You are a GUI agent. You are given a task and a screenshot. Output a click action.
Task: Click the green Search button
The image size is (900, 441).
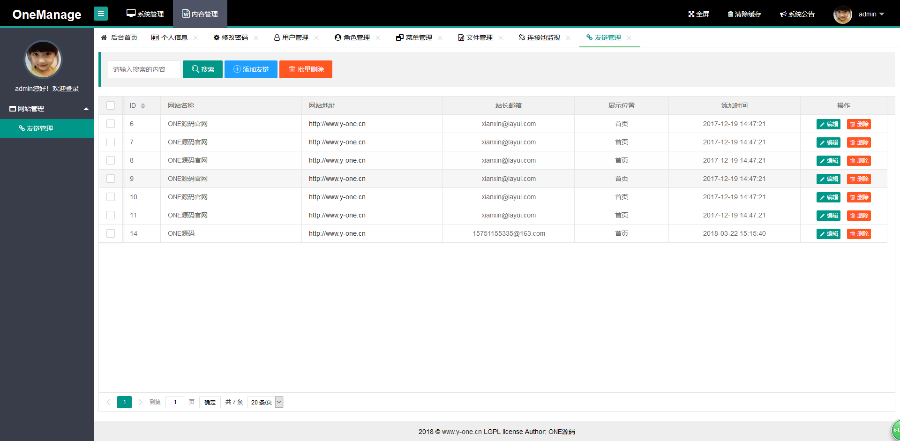[x=202, y=69]
